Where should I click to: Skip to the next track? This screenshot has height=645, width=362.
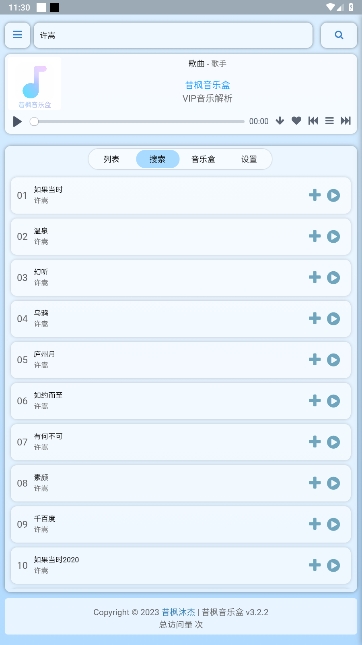[346, 121]
